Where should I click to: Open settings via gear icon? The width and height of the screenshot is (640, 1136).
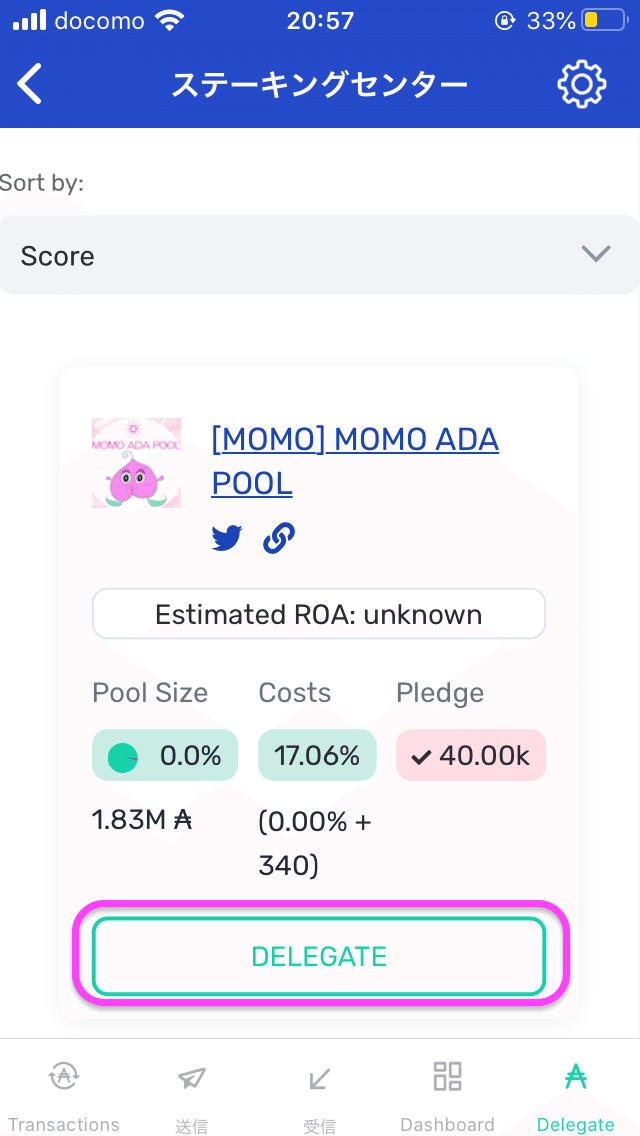(x=581, y=84)
